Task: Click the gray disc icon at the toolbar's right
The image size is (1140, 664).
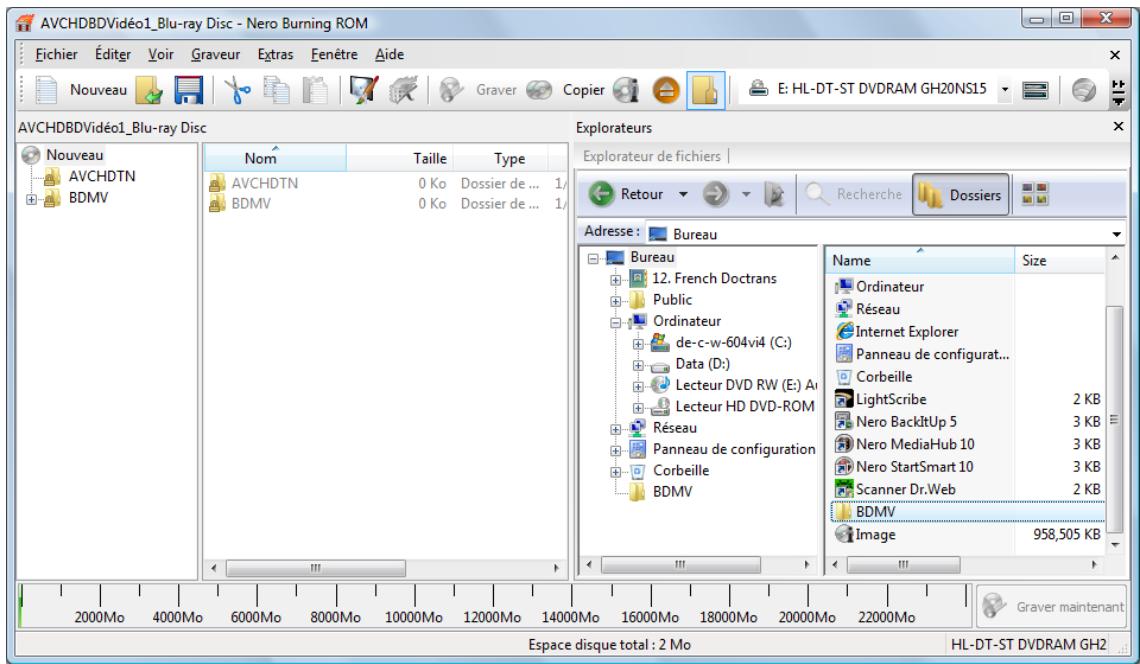Action: [x=1083, y=90]
